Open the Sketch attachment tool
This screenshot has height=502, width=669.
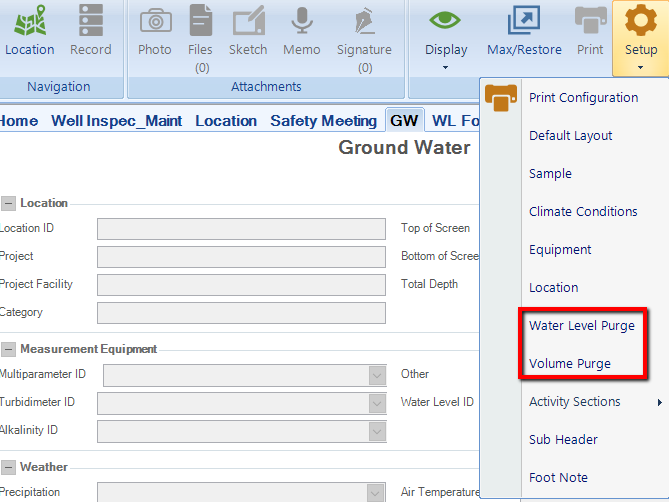(249, 20)
